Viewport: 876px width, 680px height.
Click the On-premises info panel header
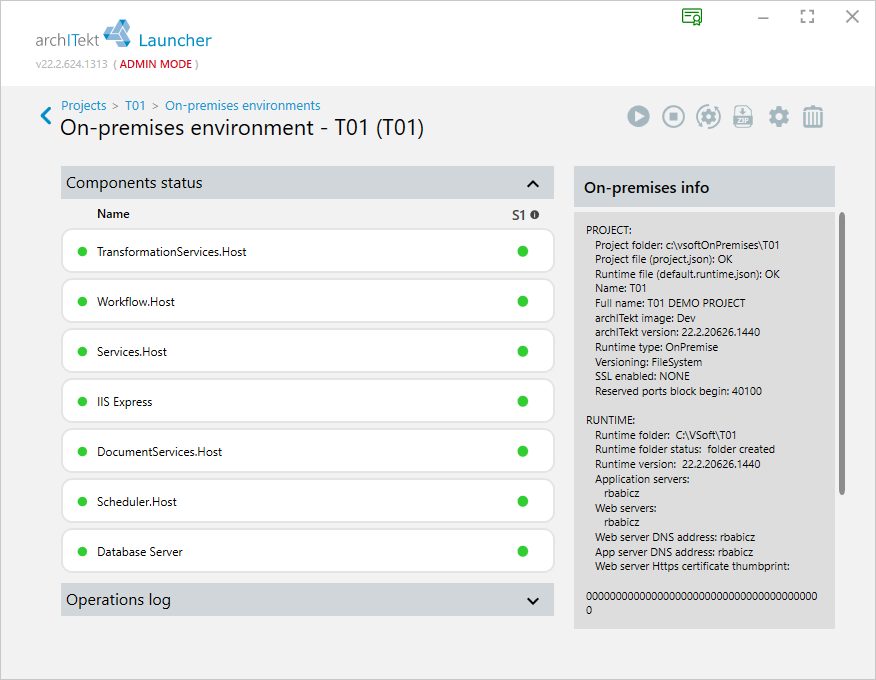coord(704,187)
